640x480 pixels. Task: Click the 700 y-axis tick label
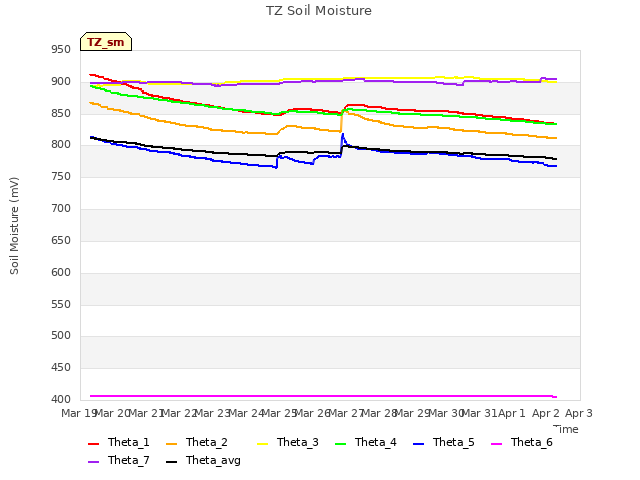pos(61,209)
